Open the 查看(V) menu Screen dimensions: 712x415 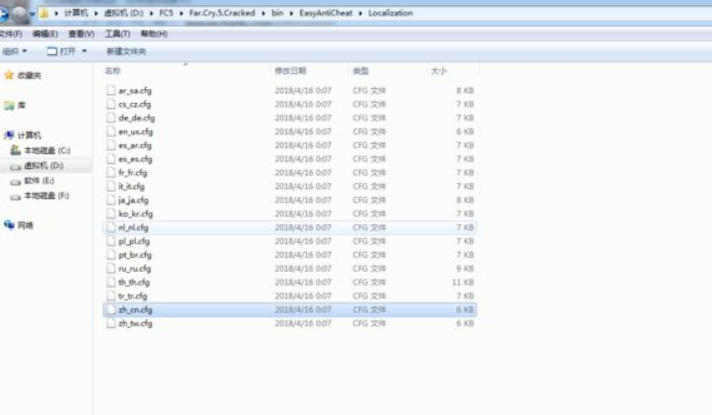point(81,34)
